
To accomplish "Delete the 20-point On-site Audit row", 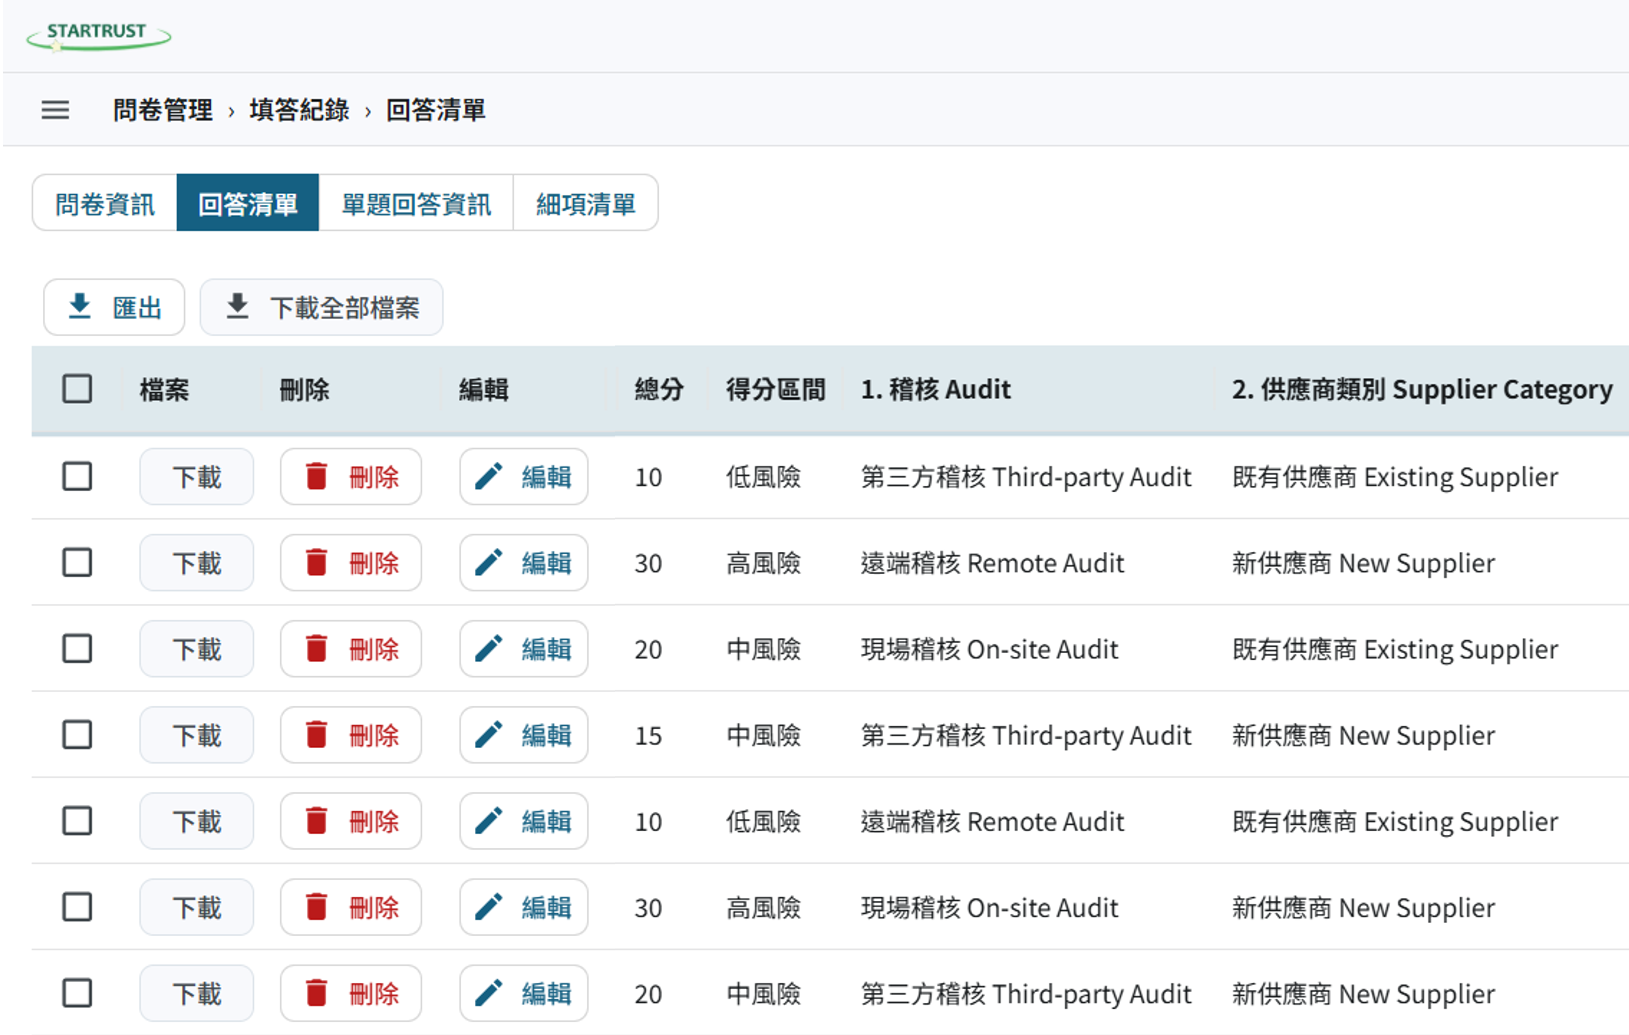I will coord(350,649).
